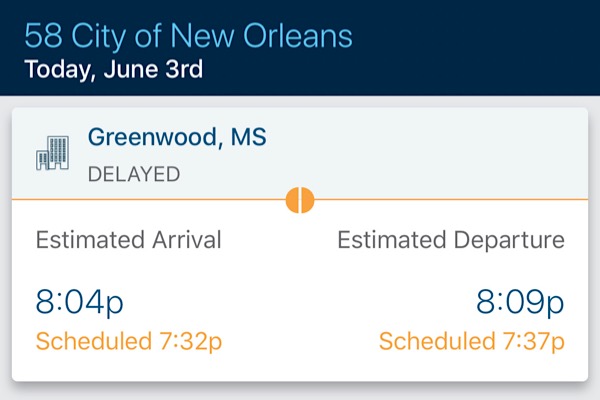600x400 pixels.
Task: Click the station building icon
Action: [53, 152]
